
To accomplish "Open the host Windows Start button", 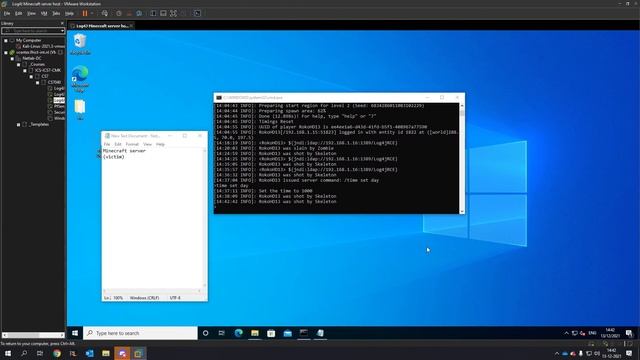I will pyautogui.click(x=8, y=353).
